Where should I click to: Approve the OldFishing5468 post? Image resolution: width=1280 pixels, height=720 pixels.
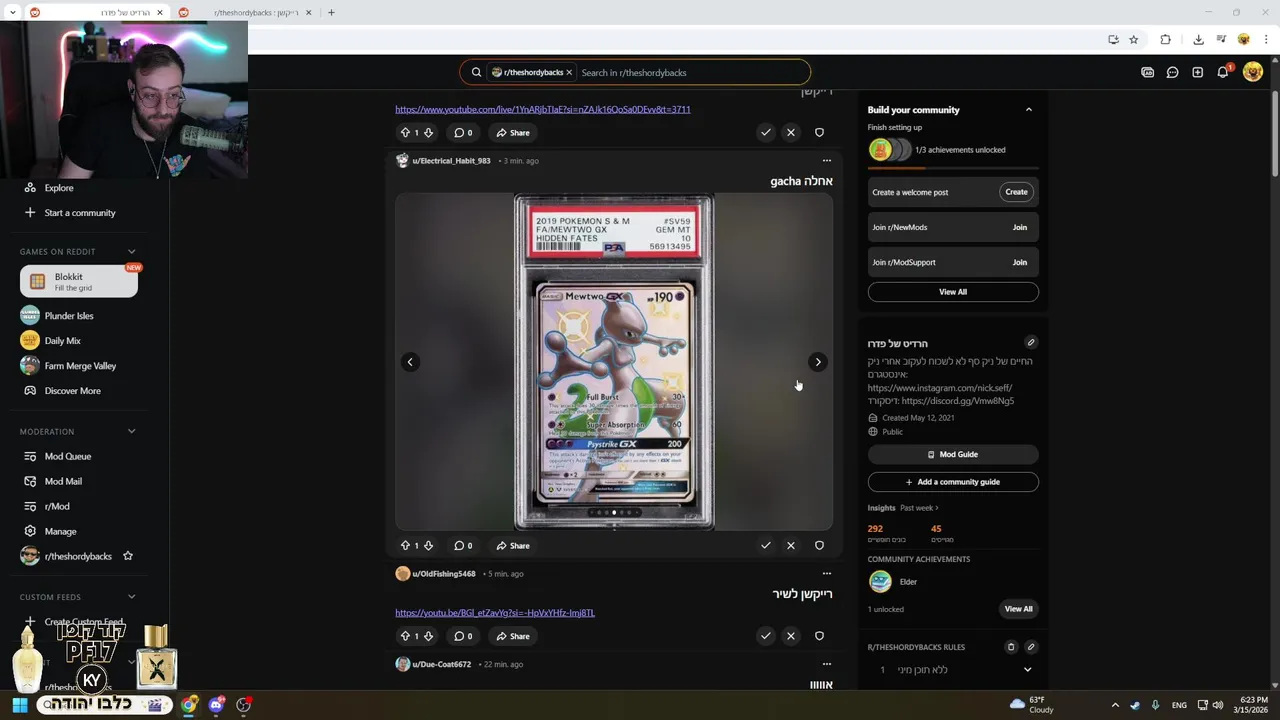[x=765, y=636]
